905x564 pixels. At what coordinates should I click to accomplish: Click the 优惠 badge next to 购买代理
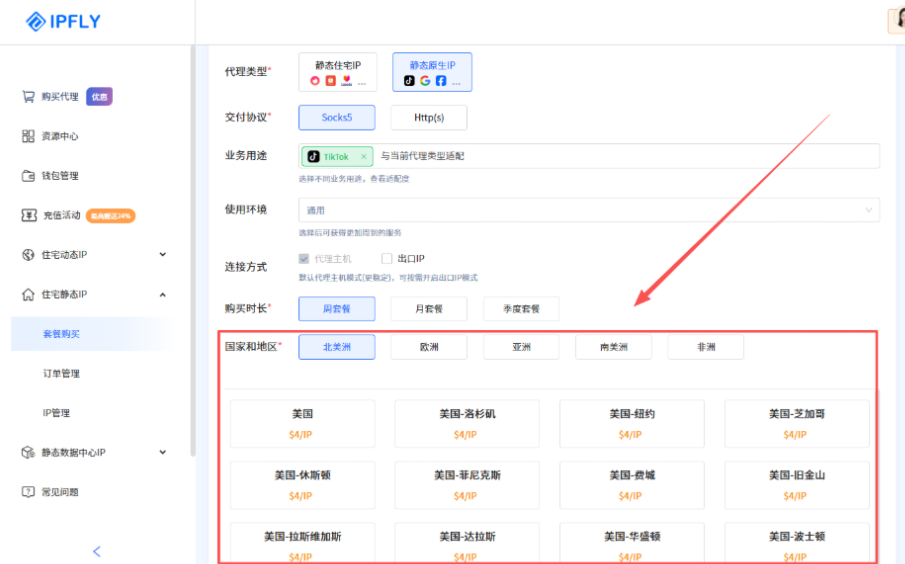coord(99,97)
